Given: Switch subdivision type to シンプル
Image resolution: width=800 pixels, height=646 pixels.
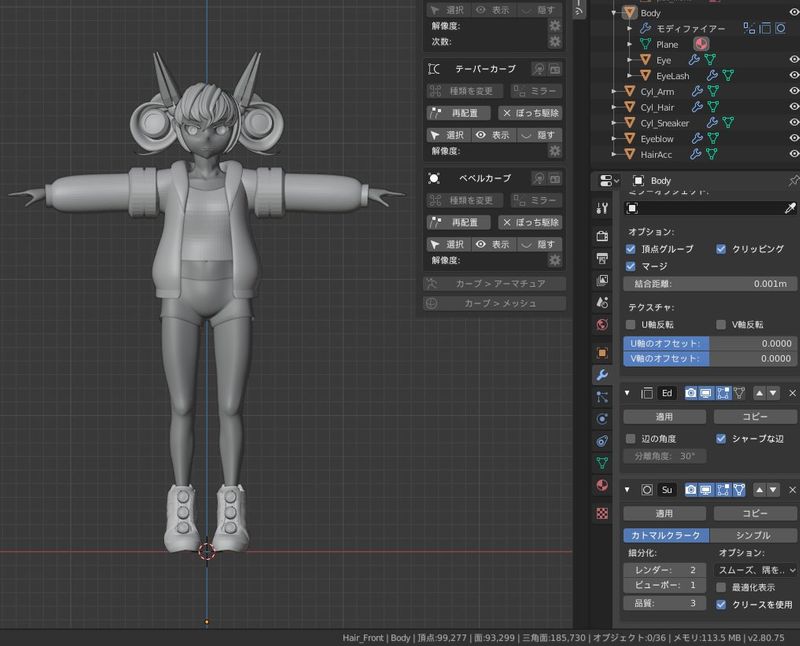Looking at the screenshot, I should [x=753, y=535].
